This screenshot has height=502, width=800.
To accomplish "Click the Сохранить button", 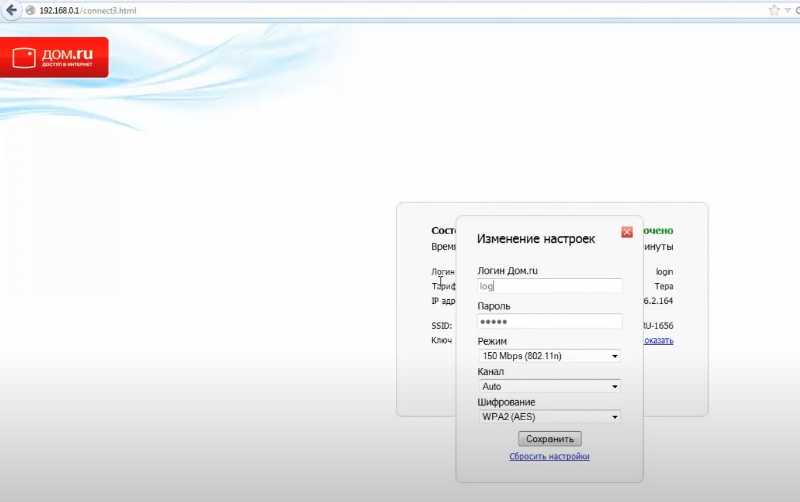I will (550, 439).
